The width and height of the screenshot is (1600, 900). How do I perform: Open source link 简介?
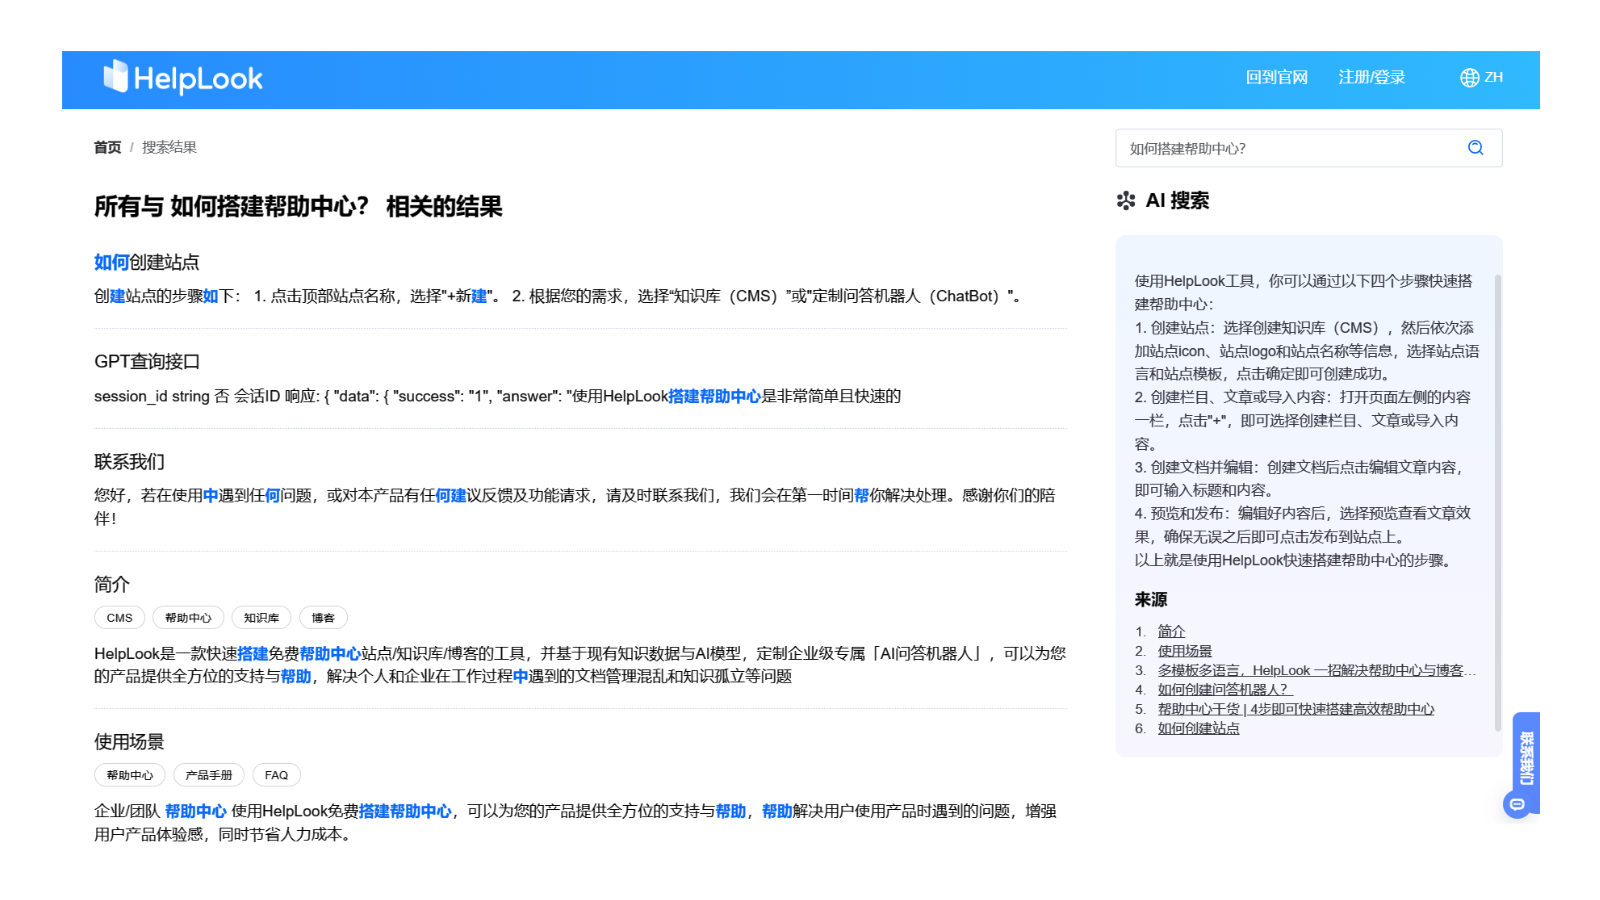(x=1171, y=631)
